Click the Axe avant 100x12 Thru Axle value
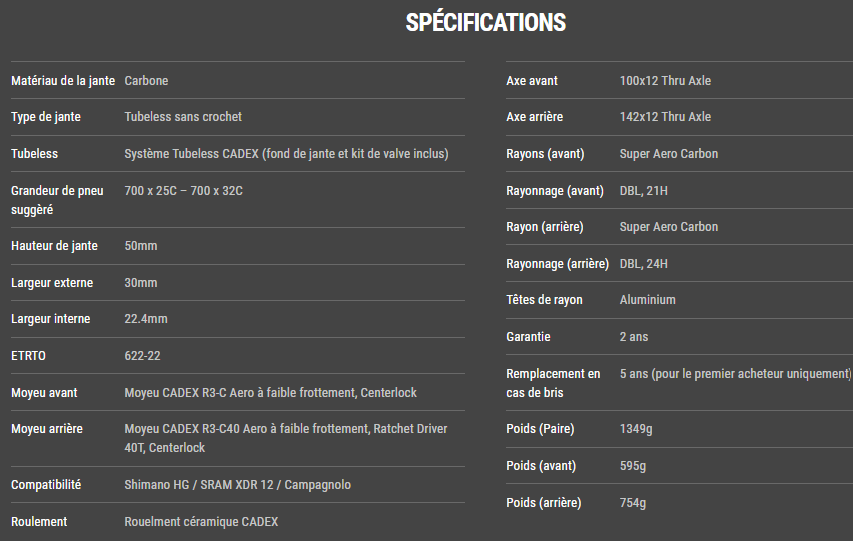 click(665, 80)
